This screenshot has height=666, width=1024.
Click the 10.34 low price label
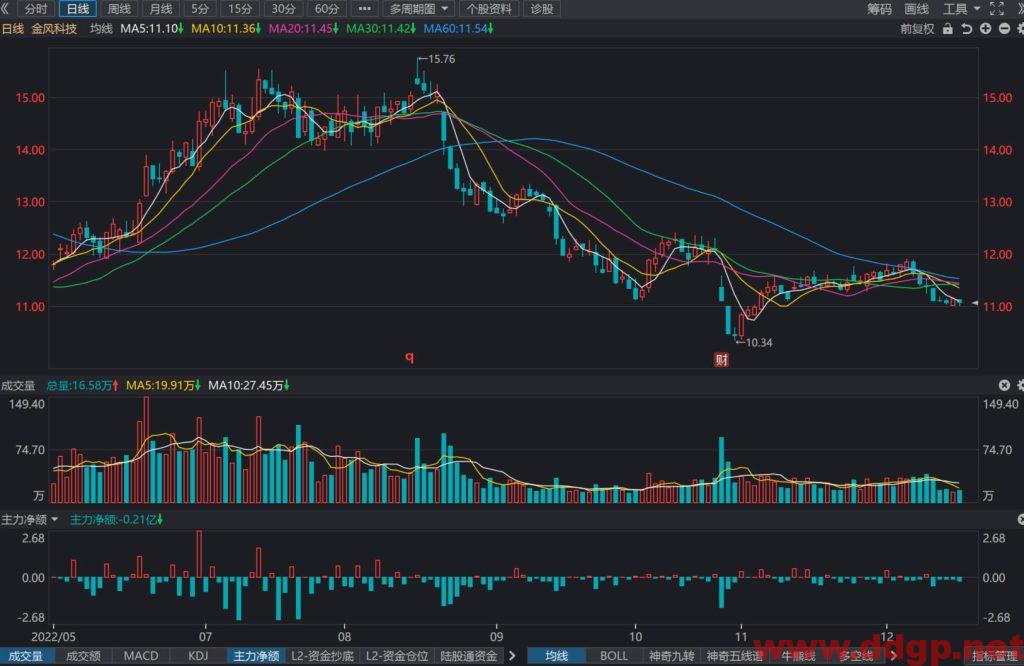759,342
